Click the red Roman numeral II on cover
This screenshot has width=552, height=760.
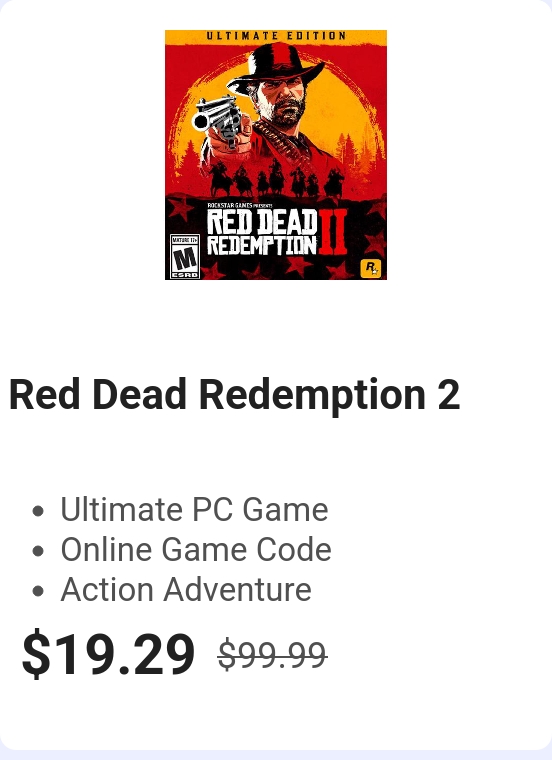333,232
